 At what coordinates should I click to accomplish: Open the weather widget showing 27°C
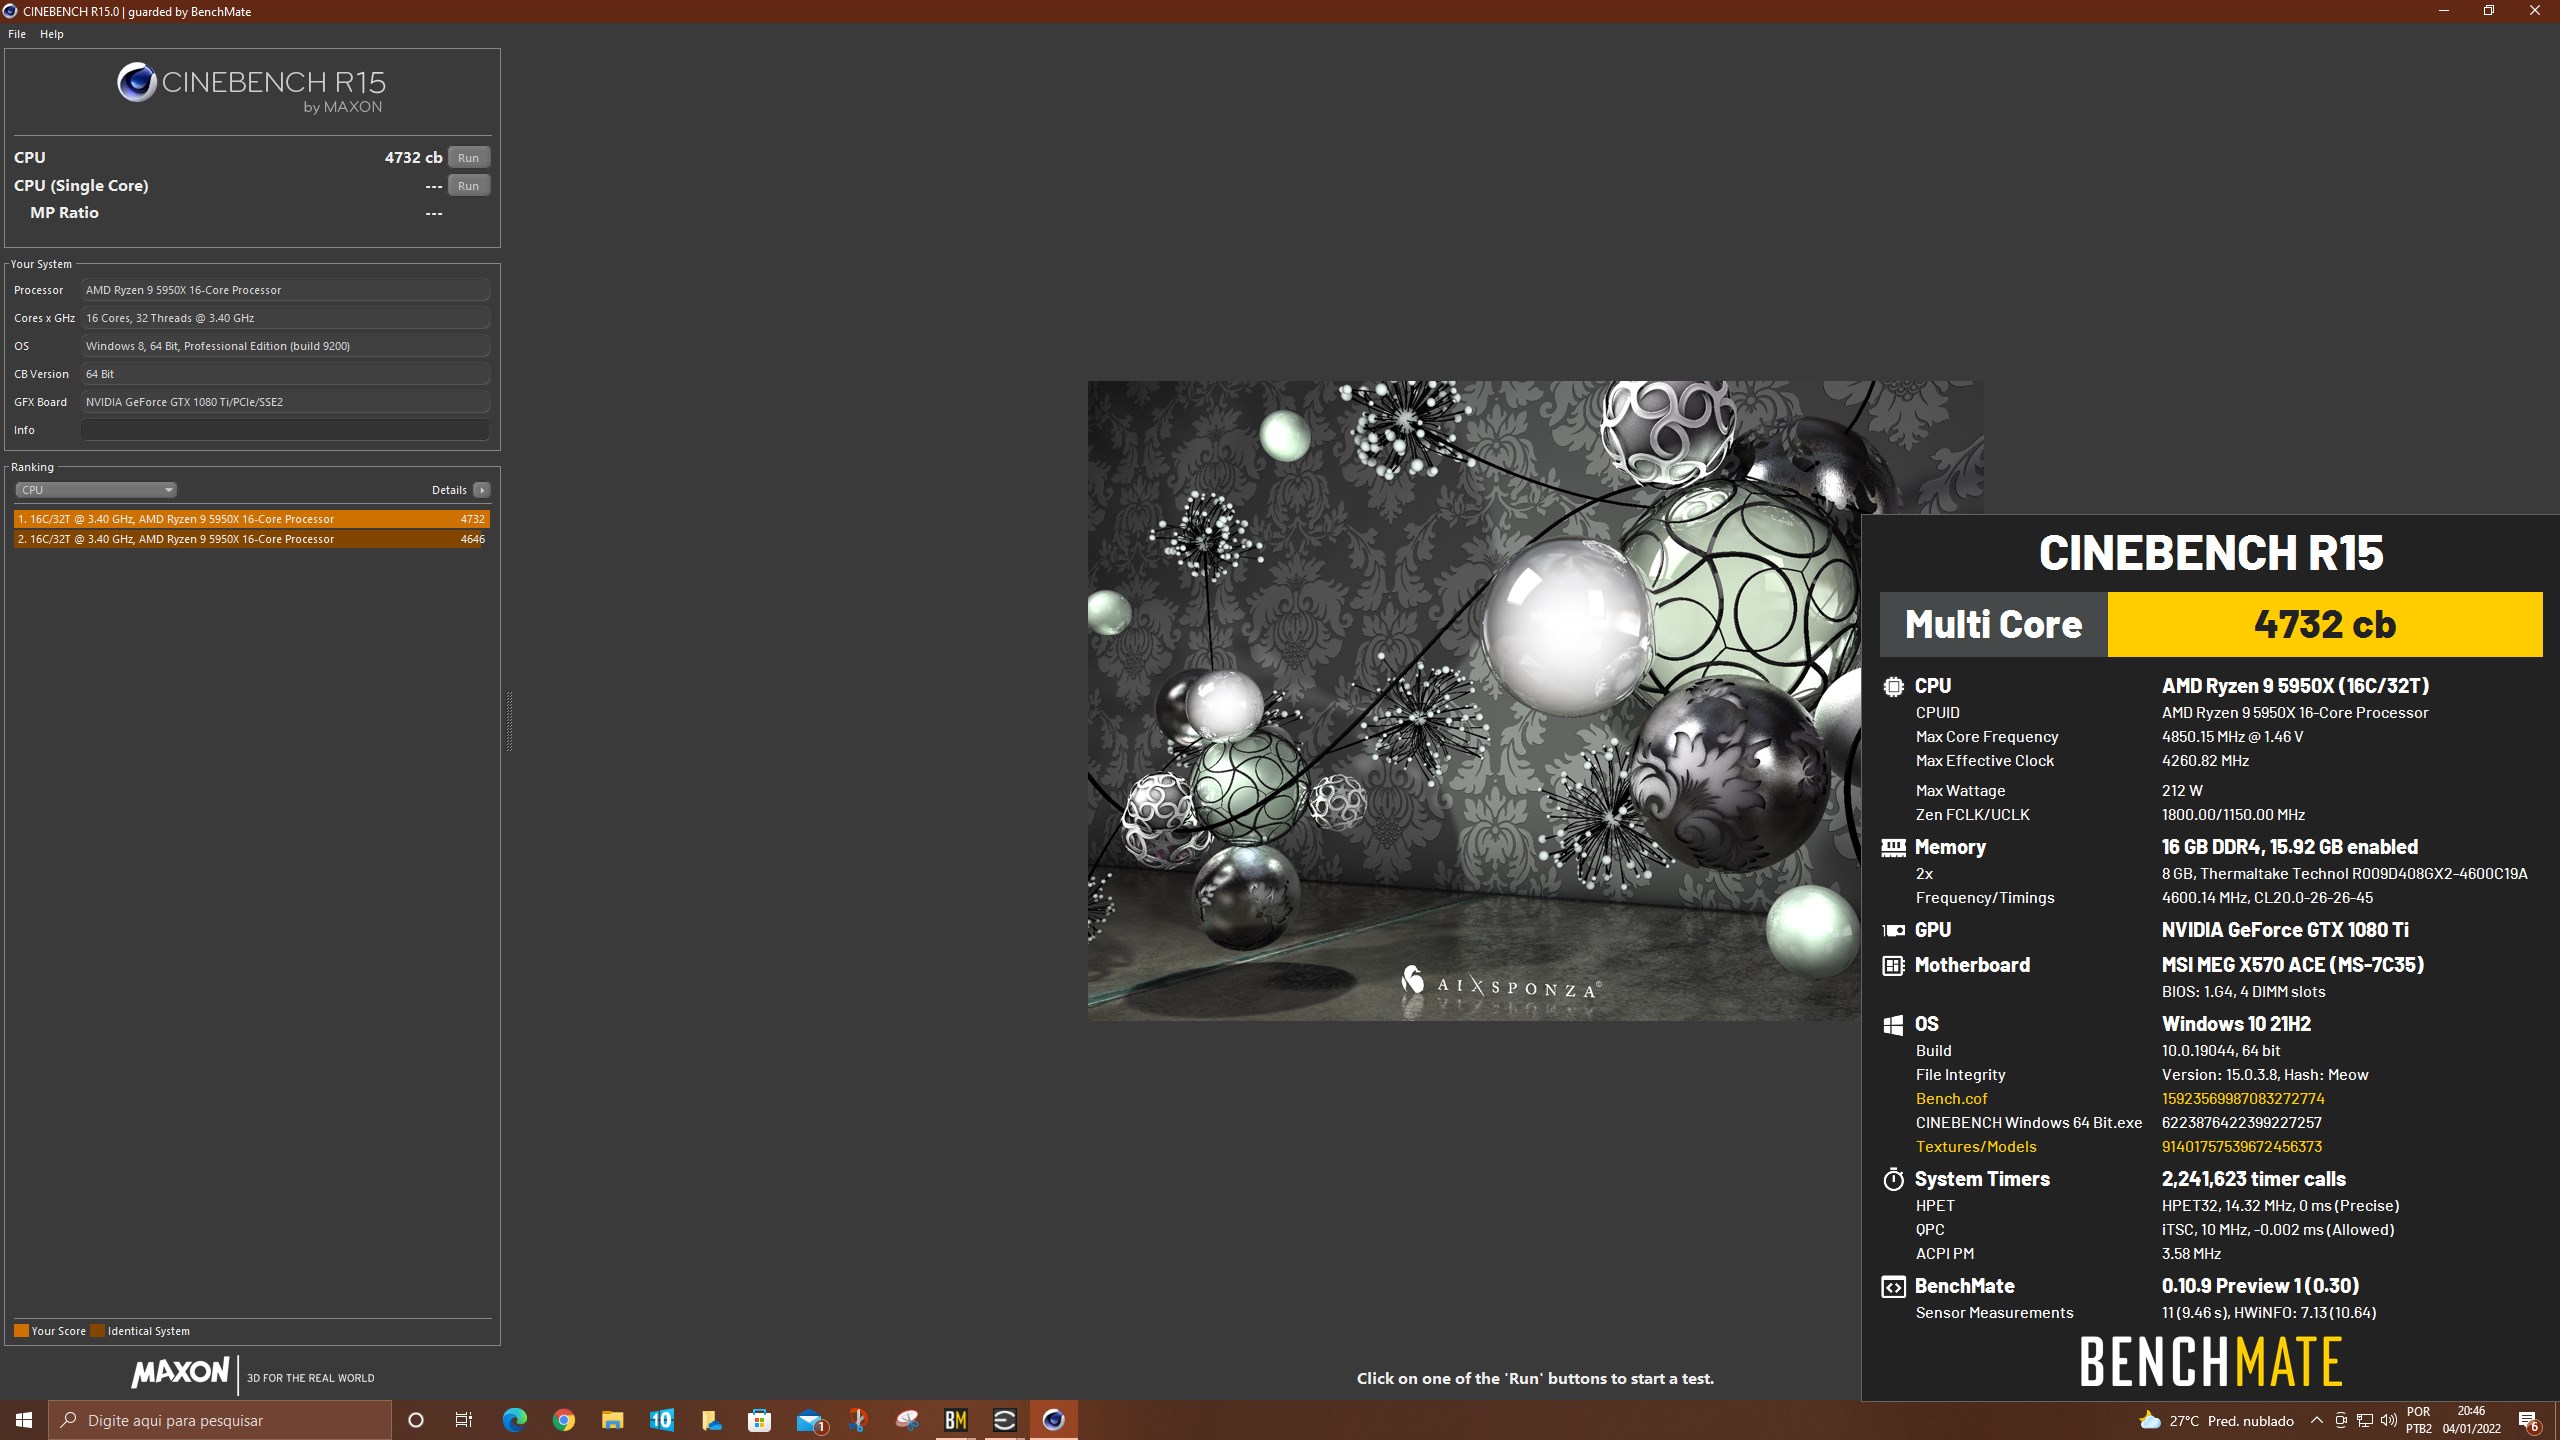2216,1420
